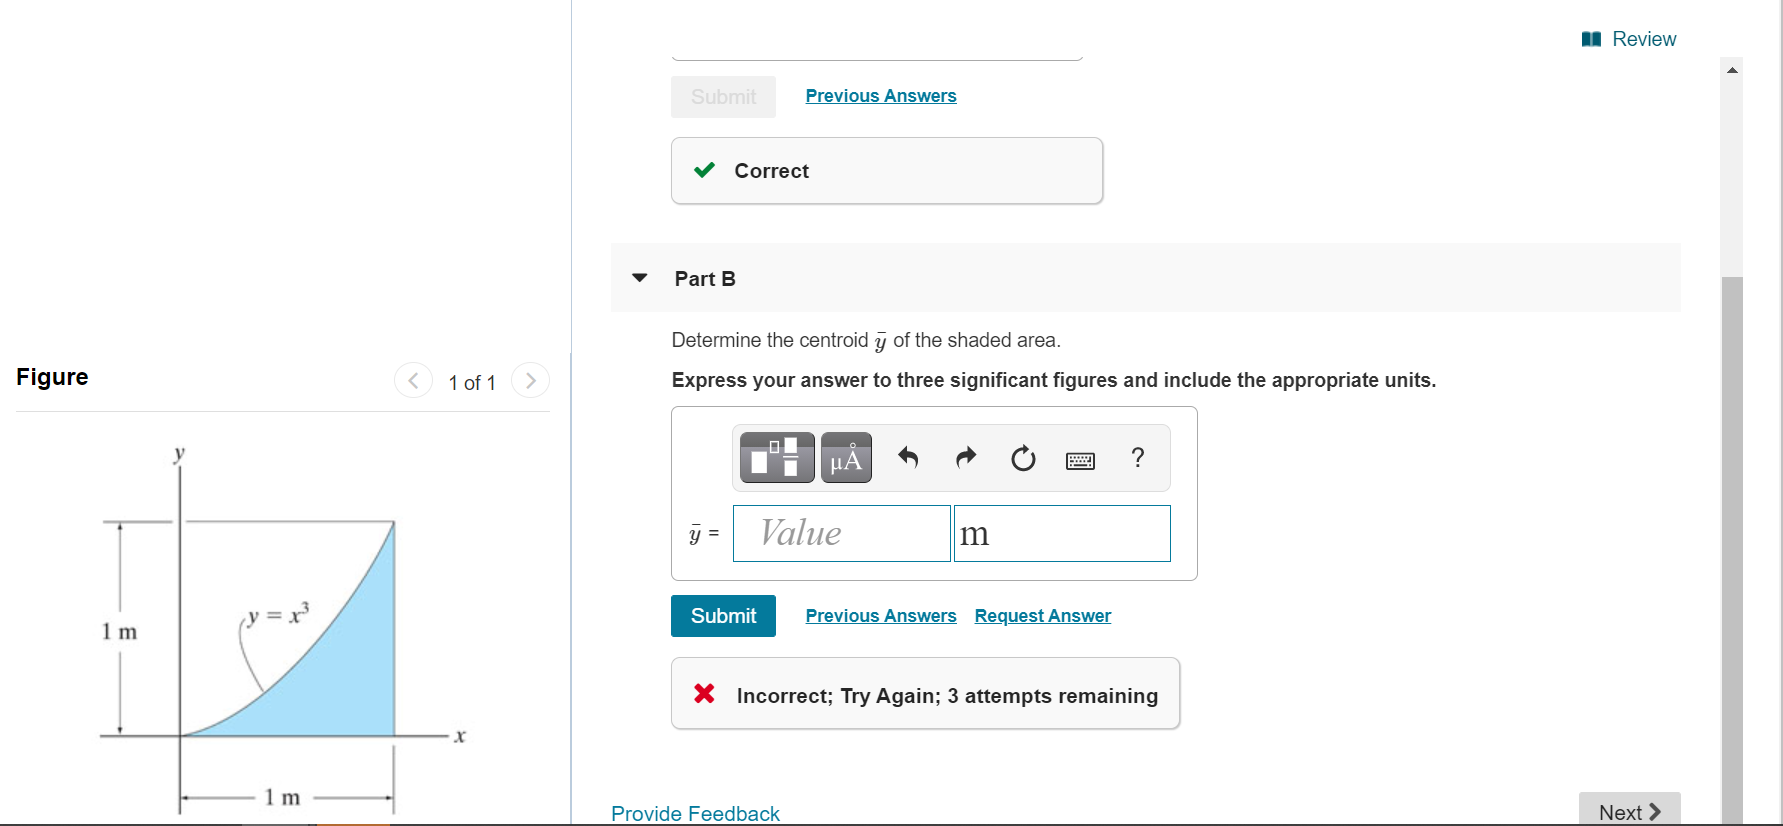Image resolution: width=1783 pixels, height=826 pixels.
Task: Submit the Part B answer
Action: [x=722, y=615]
